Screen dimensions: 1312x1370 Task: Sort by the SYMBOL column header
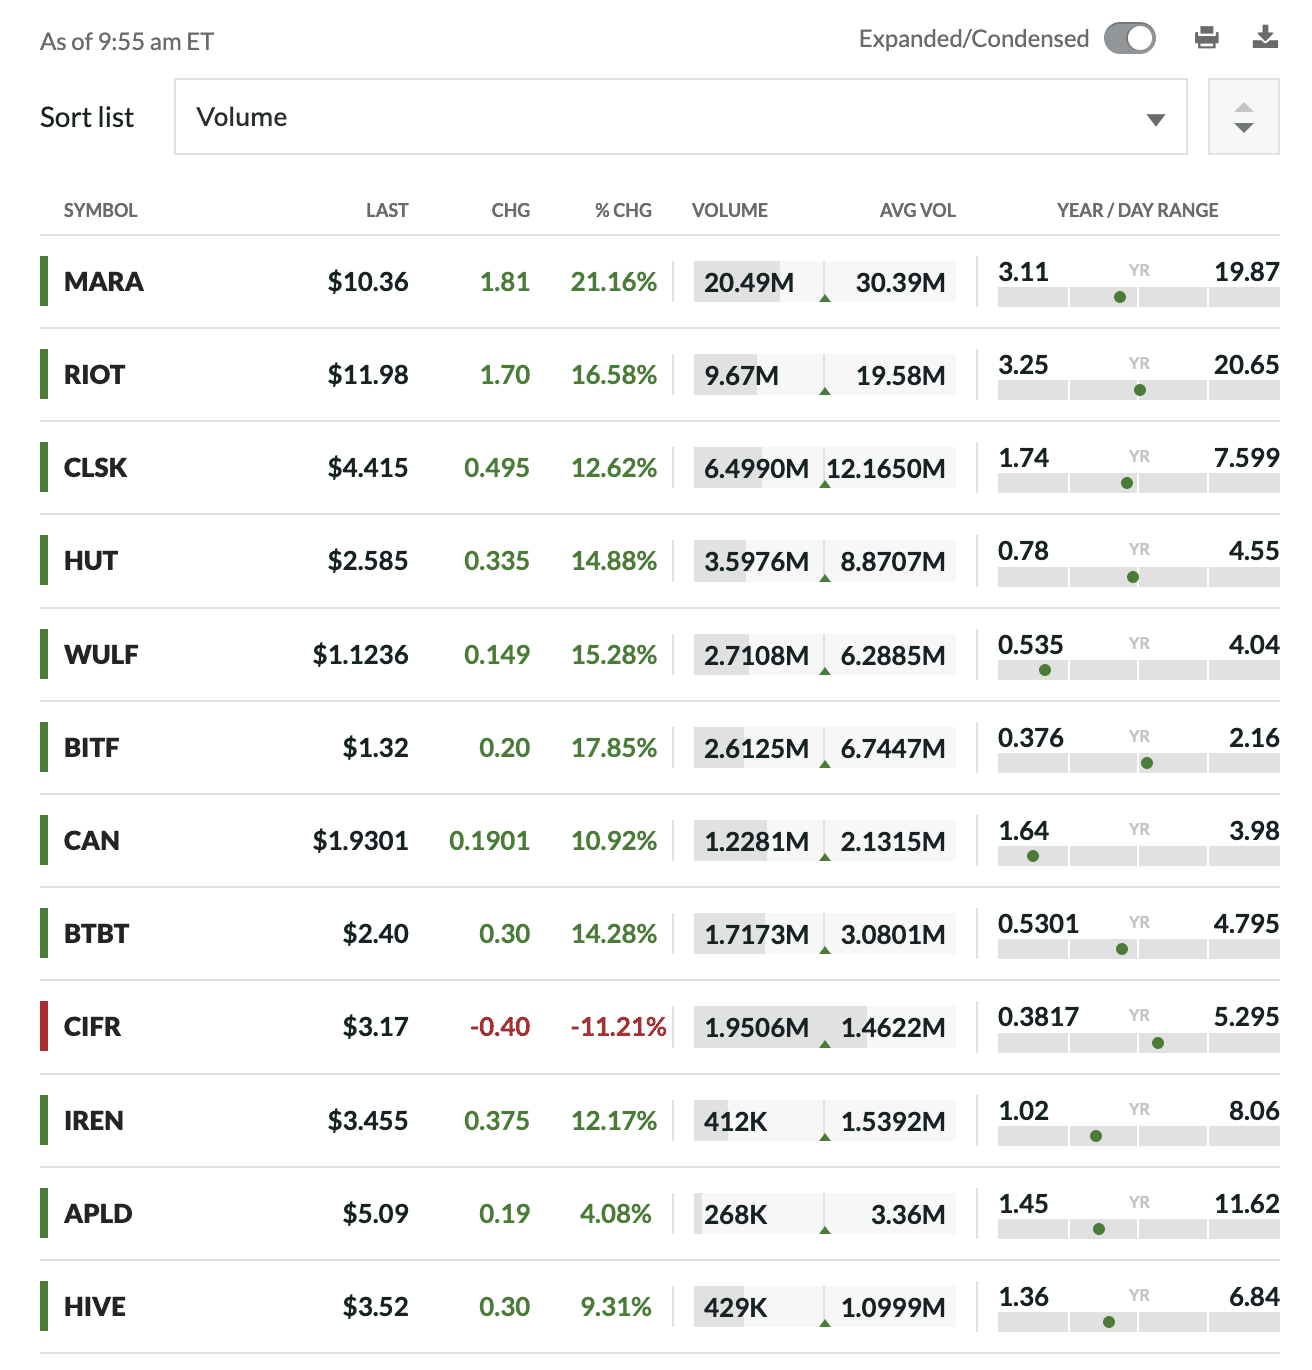tap(100, 211)
